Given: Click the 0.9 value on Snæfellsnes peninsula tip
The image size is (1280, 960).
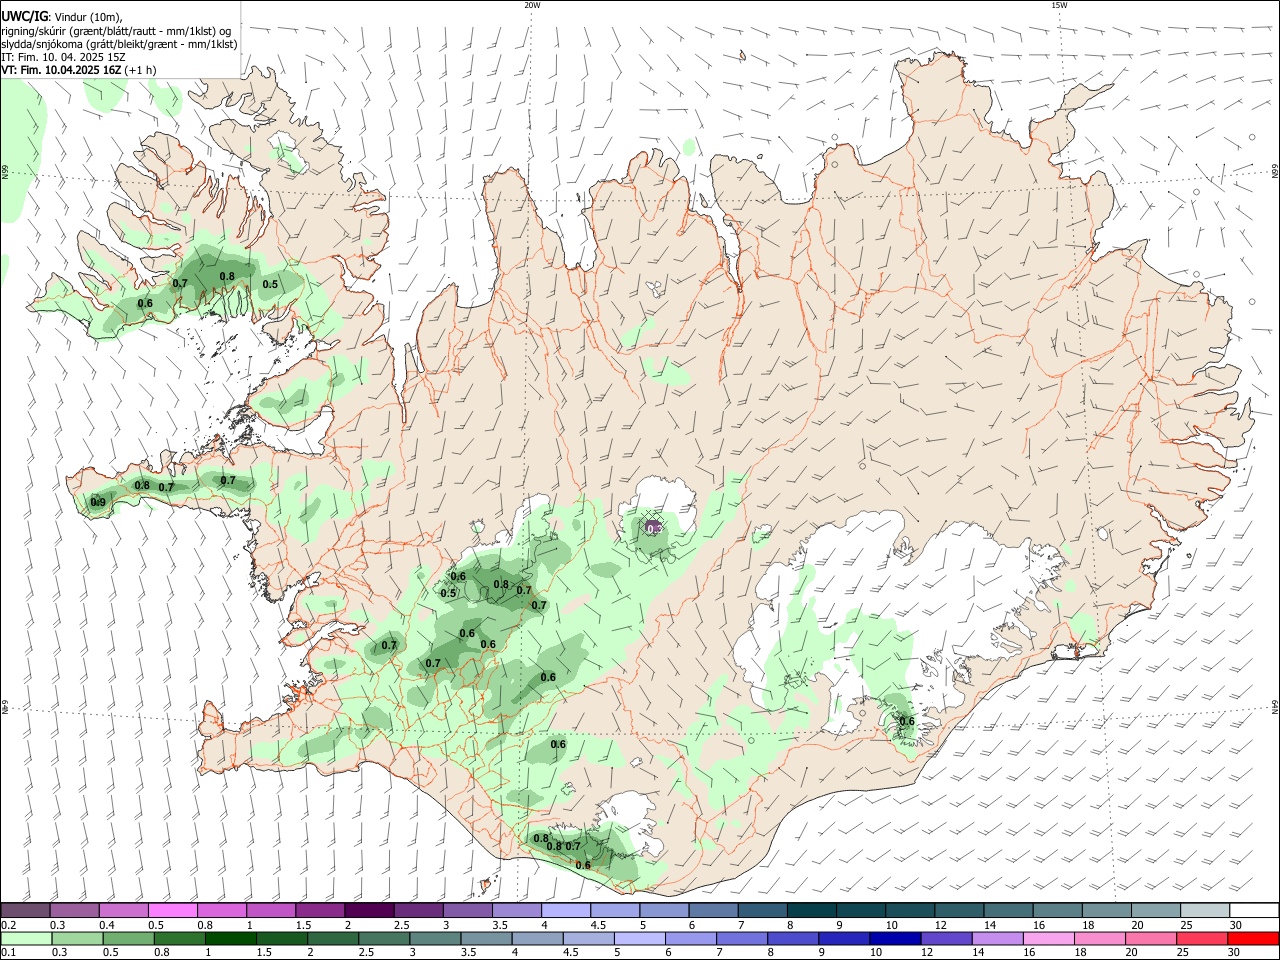Looking at the screenshot, I should click(x=98, y=502).
